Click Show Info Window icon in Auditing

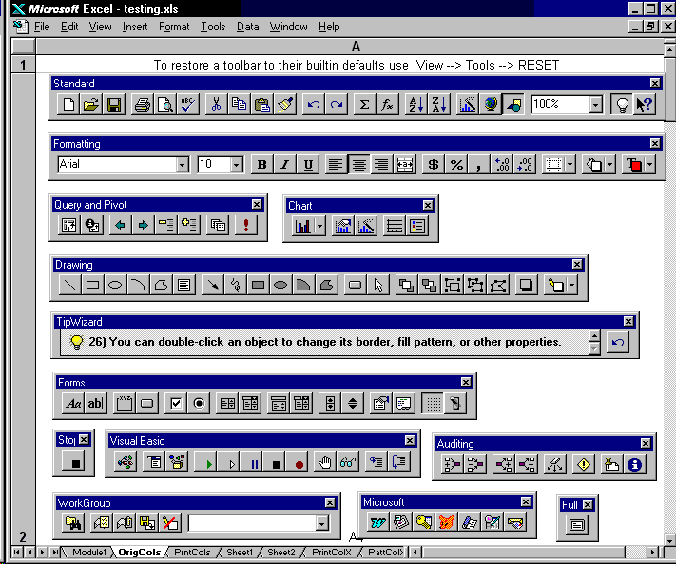point(635,464)
